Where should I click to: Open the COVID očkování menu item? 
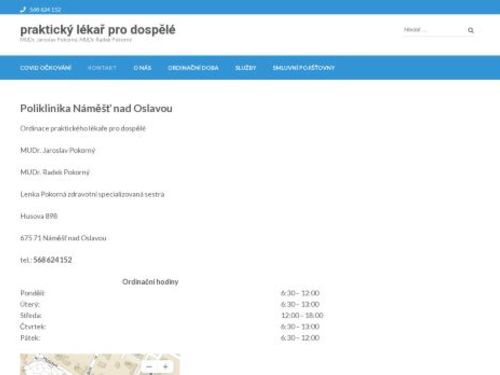[46, 68]
